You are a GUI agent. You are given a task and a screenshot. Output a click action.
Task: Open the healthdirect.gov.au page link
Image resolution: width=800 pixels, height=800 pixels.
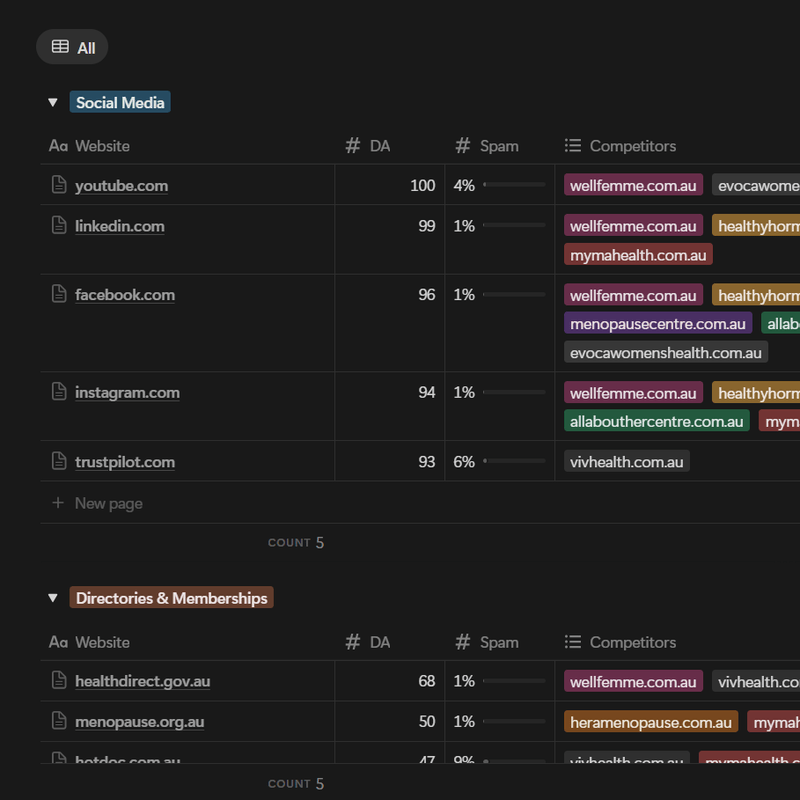(x=143, y=682)
